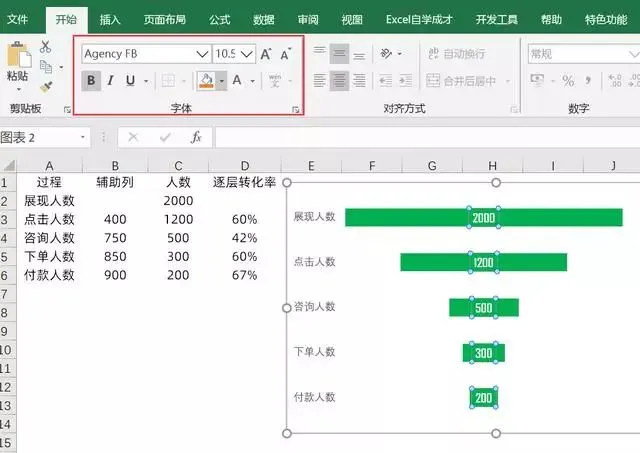The height and width of the screenshot is (453, 640).
Task: Toggle Italic formatting
Action: click(110, 81)
